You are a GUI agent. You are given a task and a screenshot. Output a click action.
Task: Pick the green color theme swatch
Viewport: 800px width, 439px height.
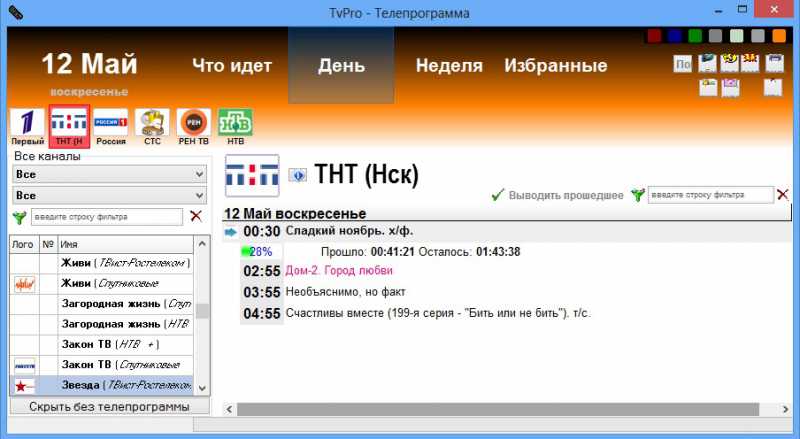(x=695, y=36)
